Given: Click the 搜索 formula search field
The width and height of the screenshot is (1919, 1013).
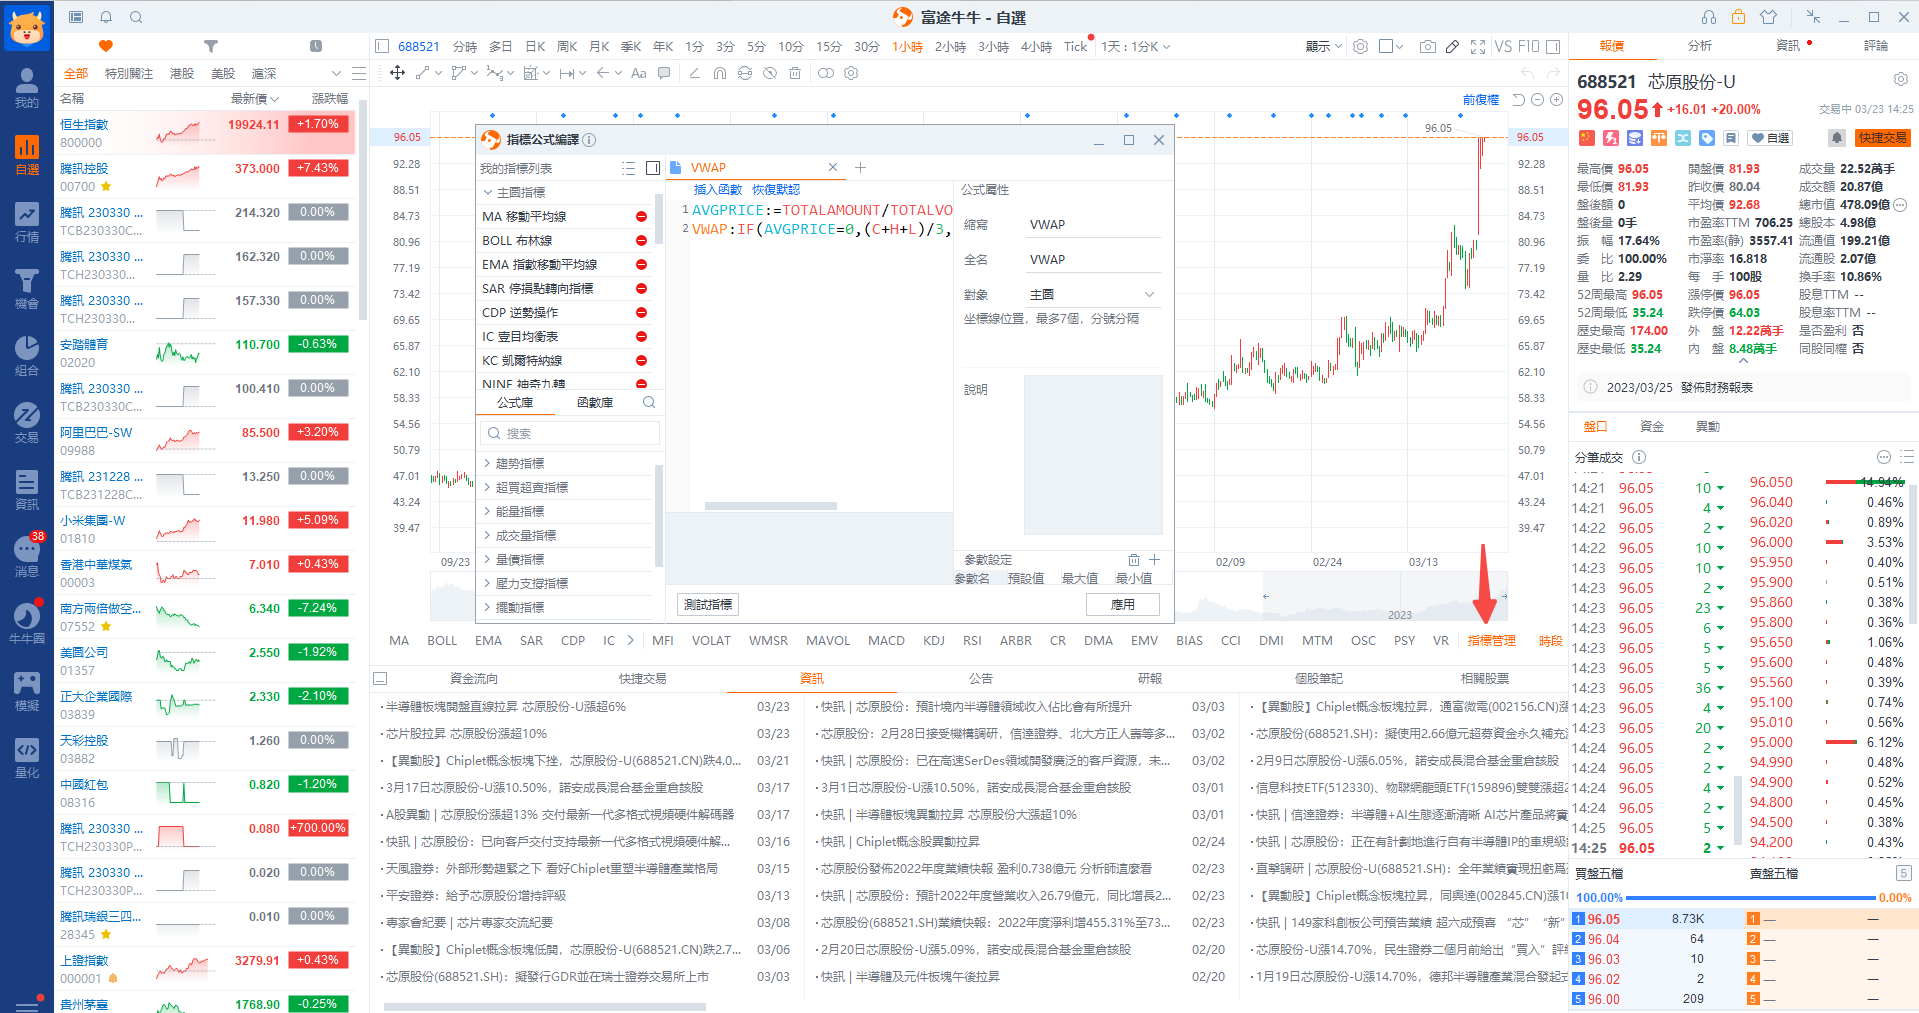Looking at the screenshot, I should pyautogui.click(x=570, y=433).
